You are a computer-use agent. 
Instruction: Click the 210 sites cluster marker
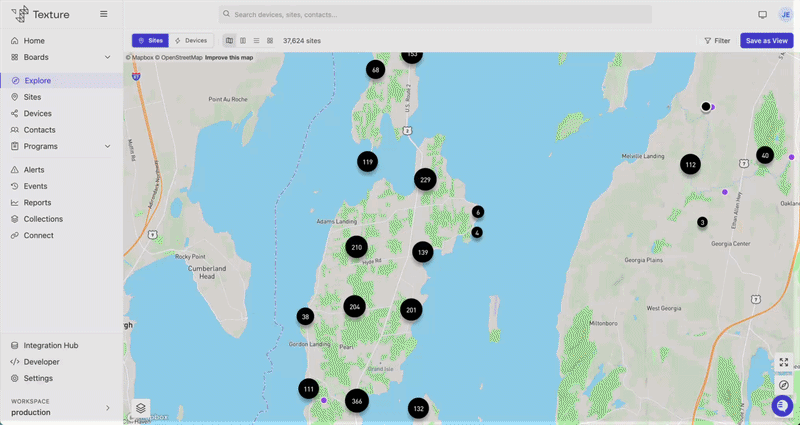tap(357, 247)
